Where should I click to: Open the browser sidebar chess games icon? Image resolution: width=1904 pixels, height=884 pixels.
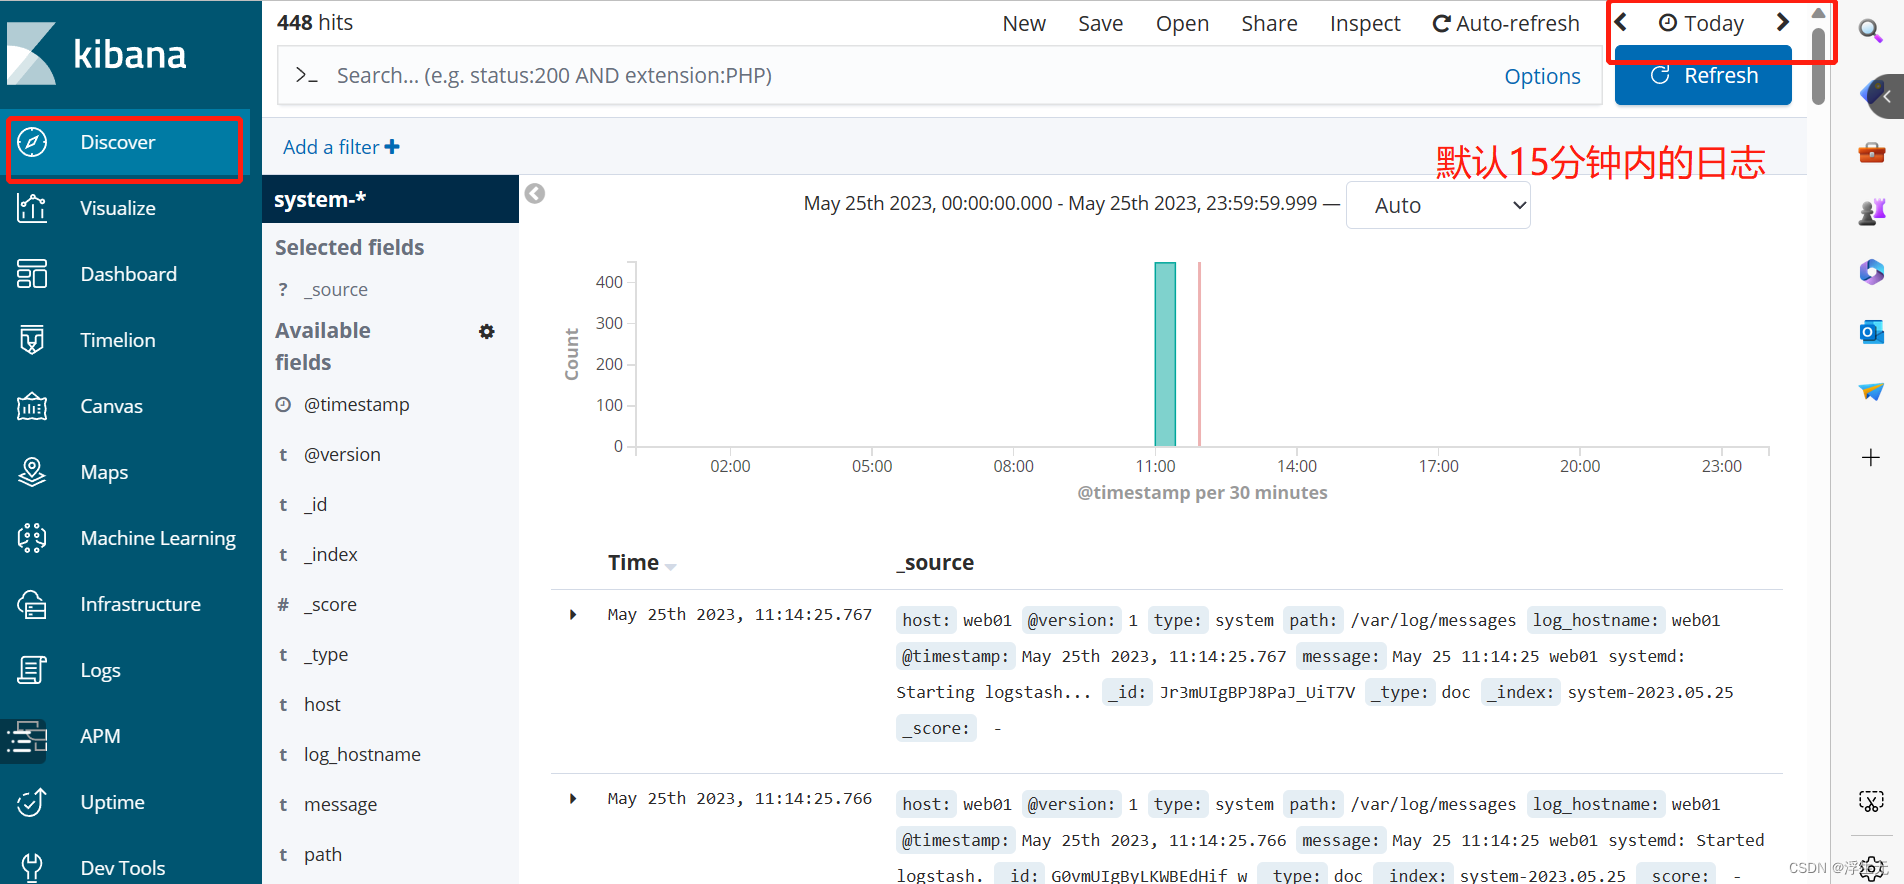tap(1872, 211)
